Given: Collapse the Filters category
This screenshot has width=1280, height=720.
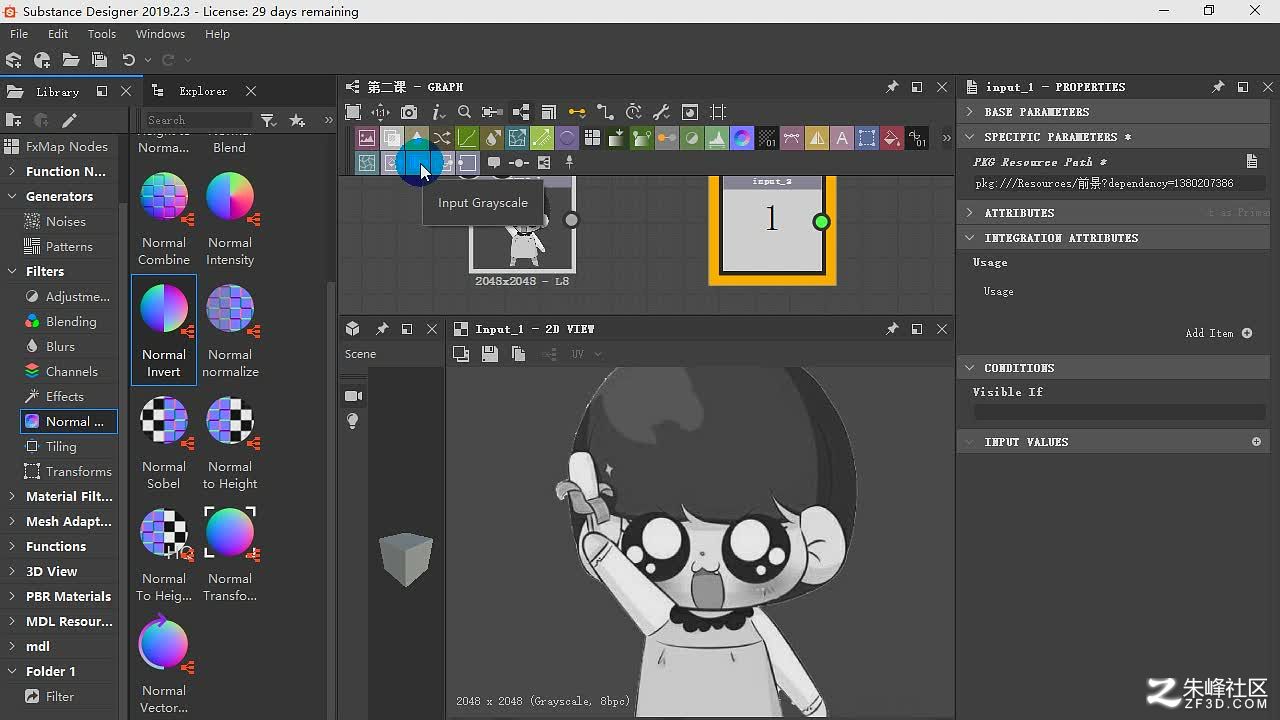Looking at the screenshot, I should click(12, 271).
